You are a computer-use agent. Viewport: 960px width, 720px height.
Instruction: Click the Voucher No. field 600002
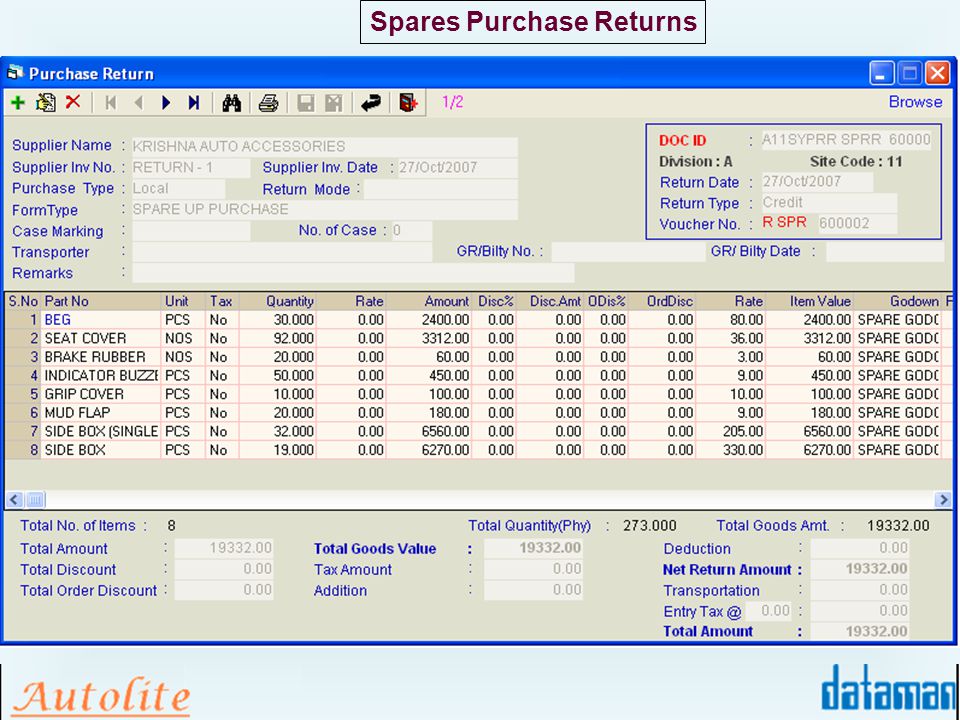click(857, 223)
